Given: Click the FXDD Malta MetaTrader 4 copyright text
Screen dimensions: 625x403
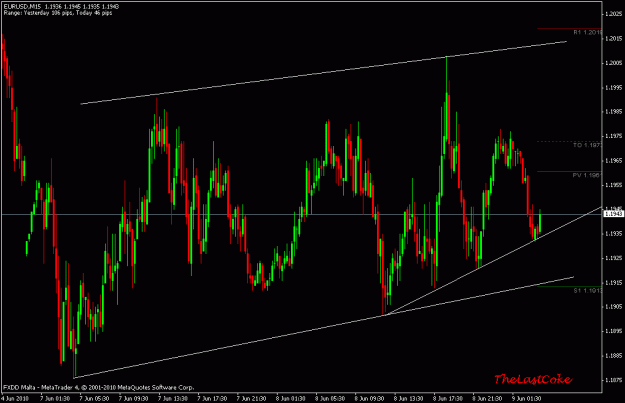Looking at the screenshot, I should click(98, 387).
